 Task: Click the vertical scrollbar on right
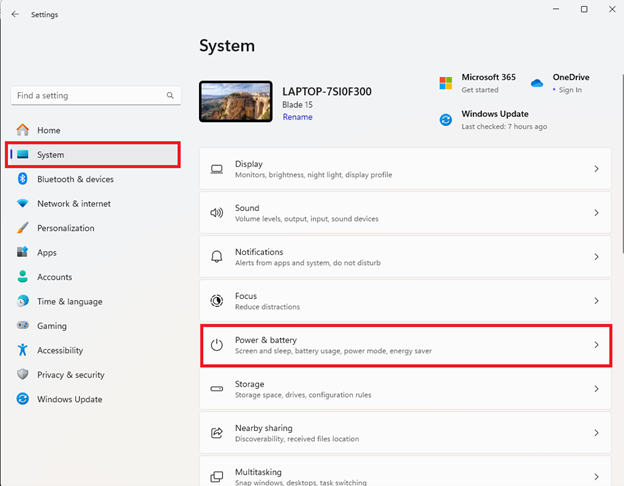[622, 163]
